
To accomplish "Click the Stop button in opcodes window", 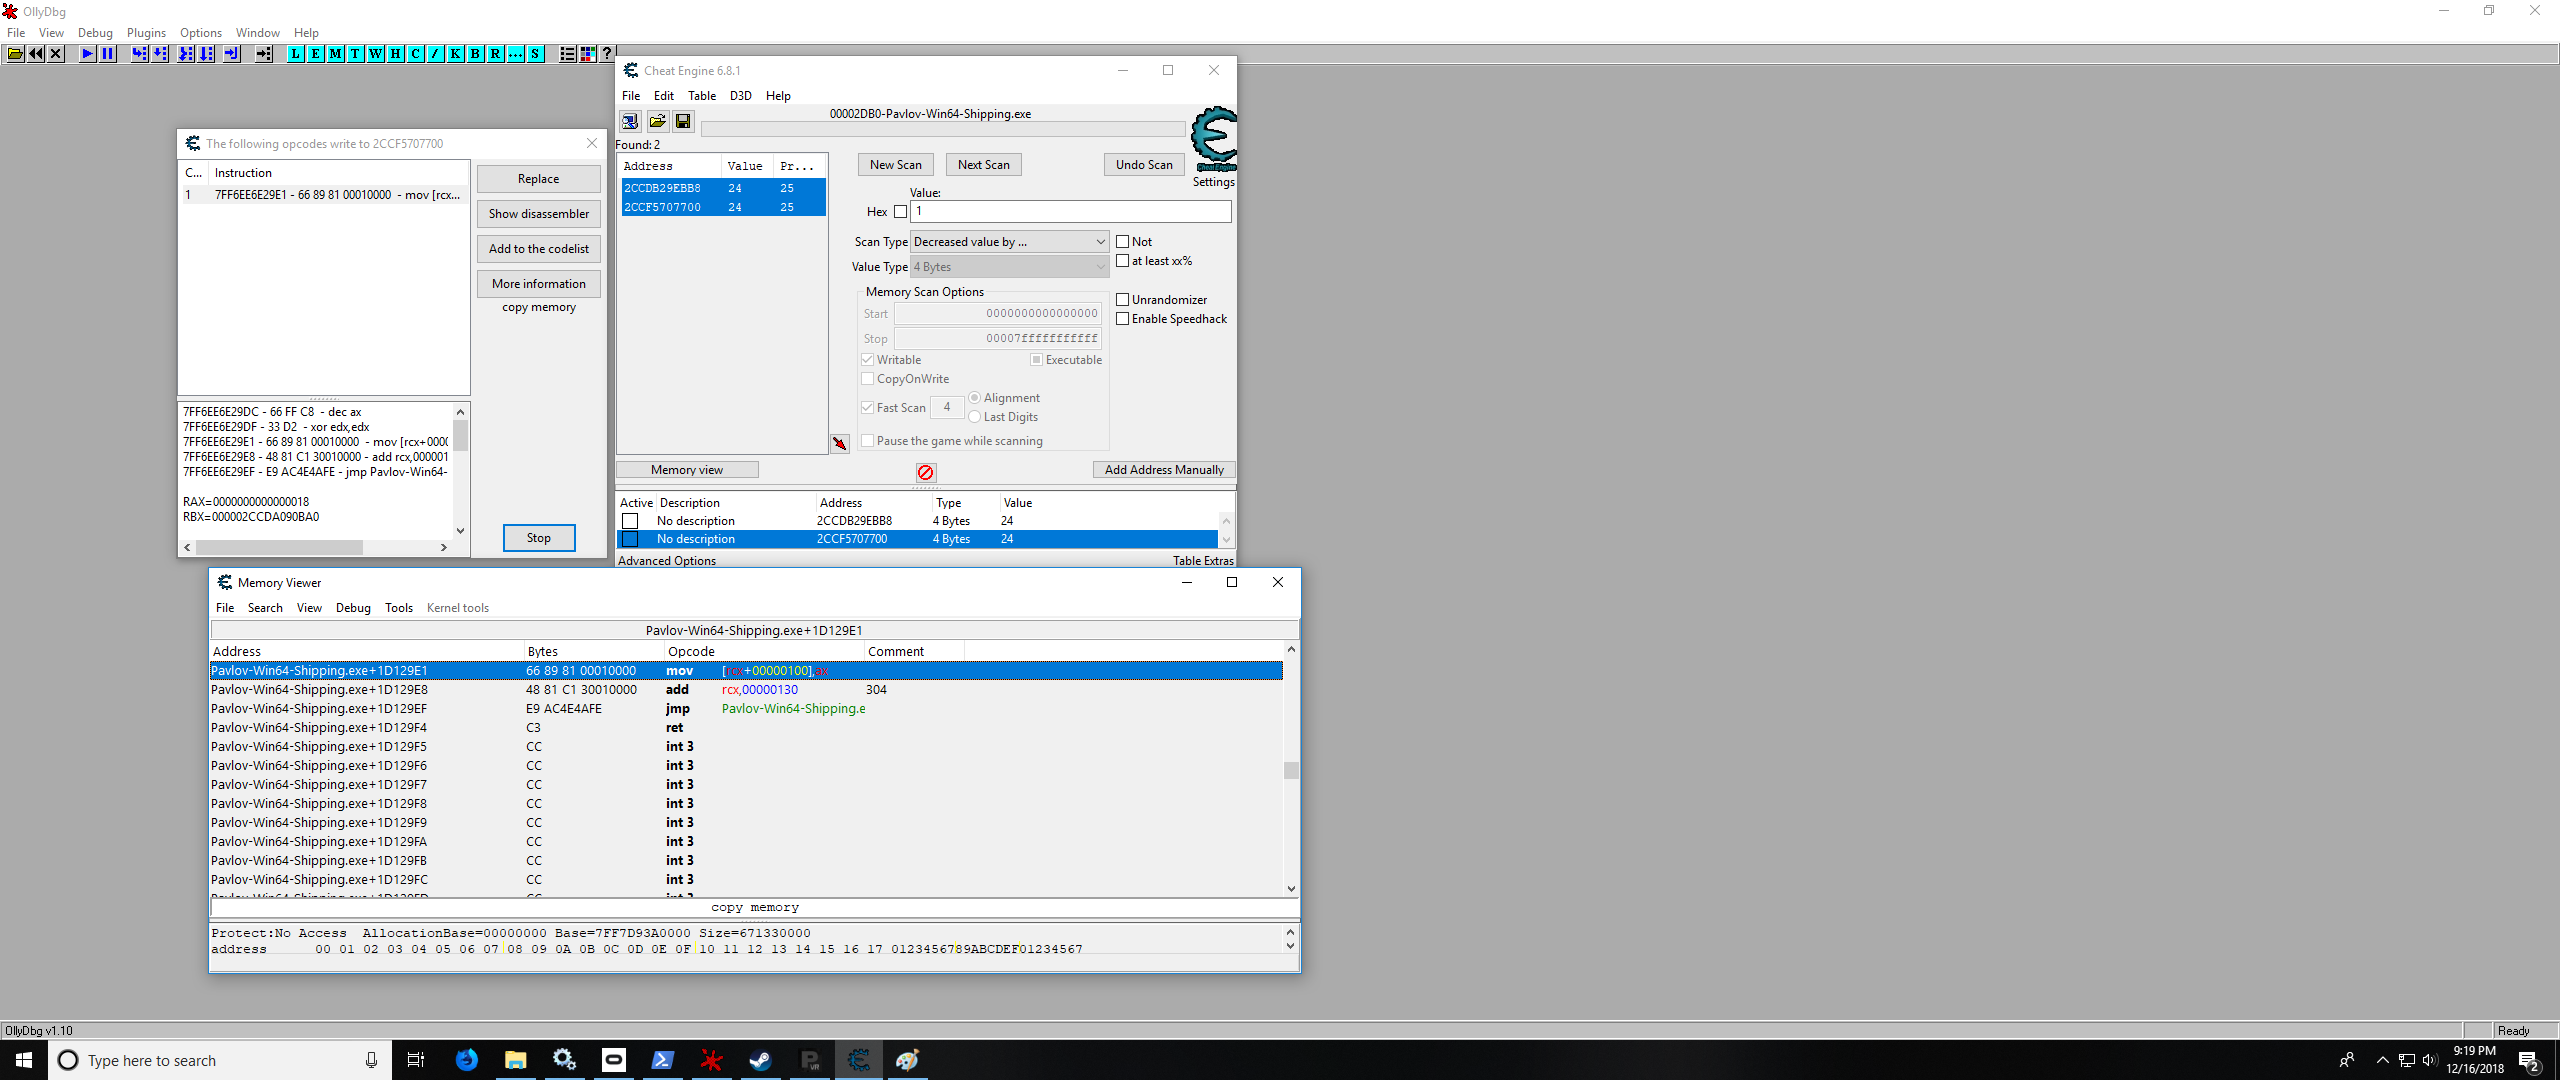I will (539, 538).
